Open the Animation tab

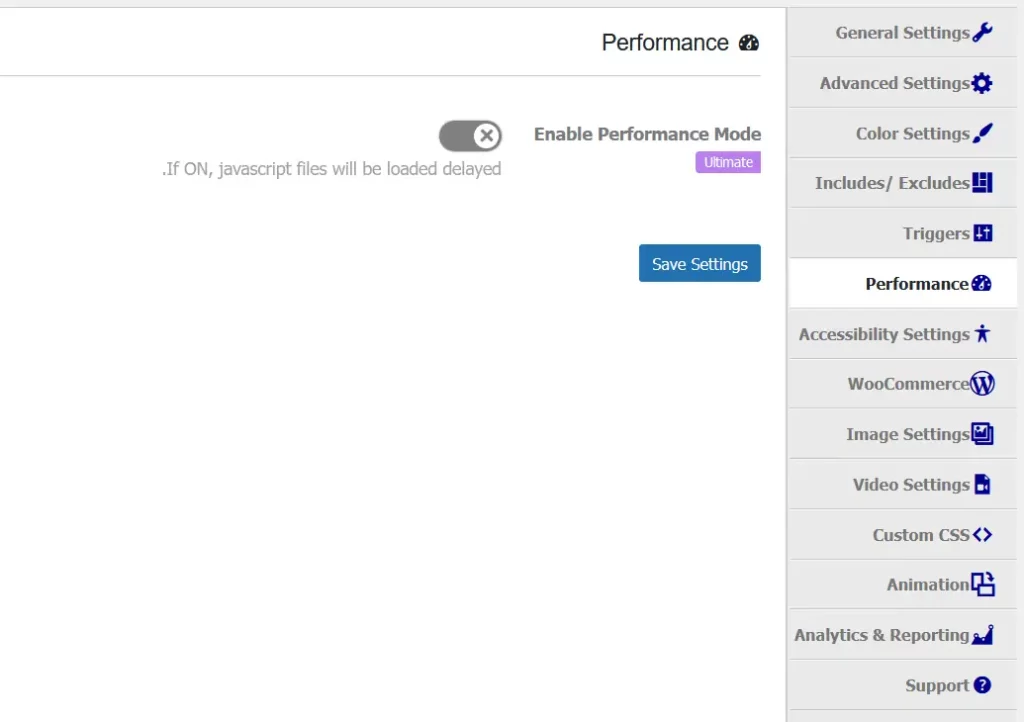(x=928, y=585)
